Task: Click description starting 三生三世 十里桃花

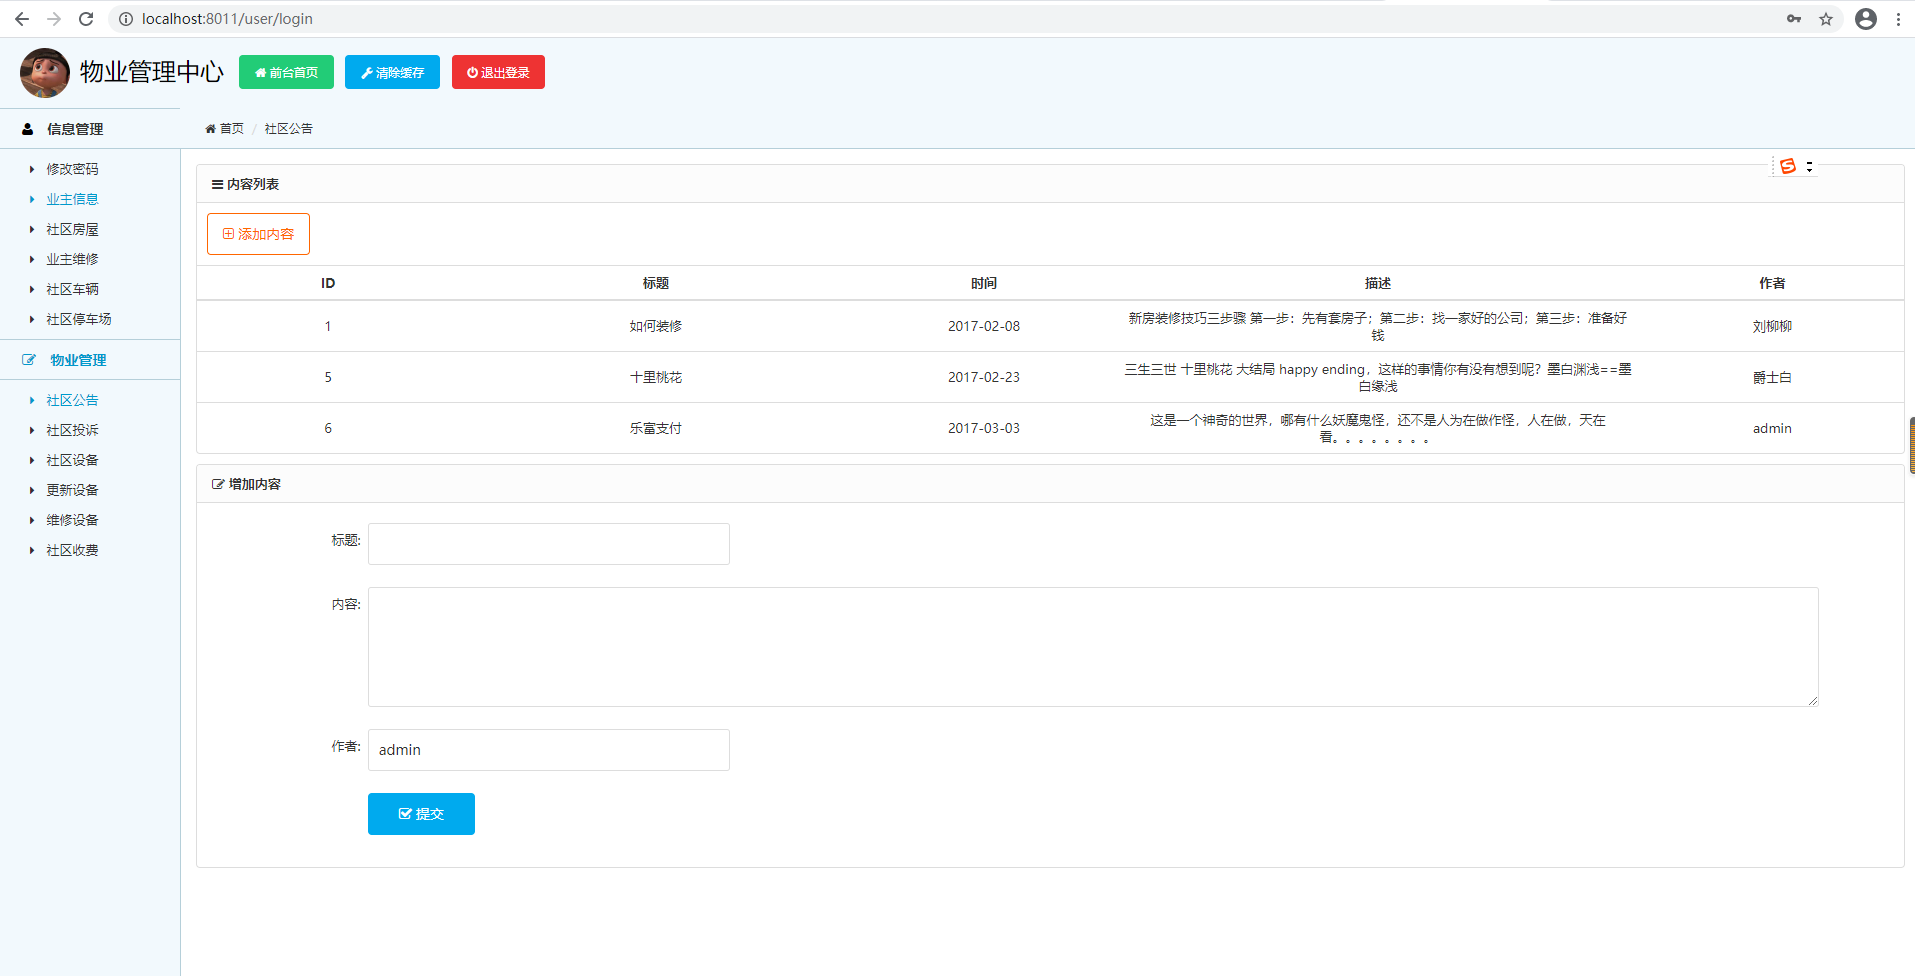Action: coord(1378,377)
